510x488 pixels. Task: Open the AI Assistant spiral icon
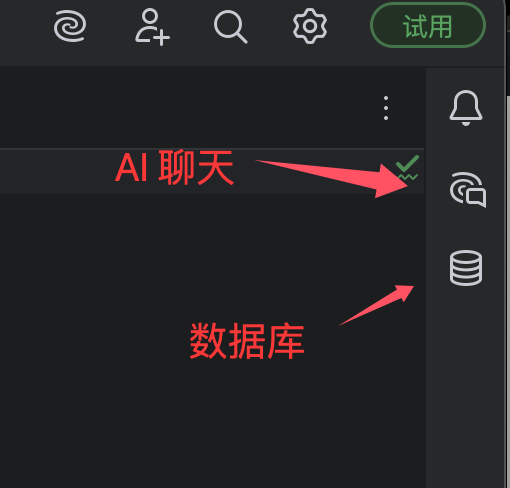(x=70, y=26)
